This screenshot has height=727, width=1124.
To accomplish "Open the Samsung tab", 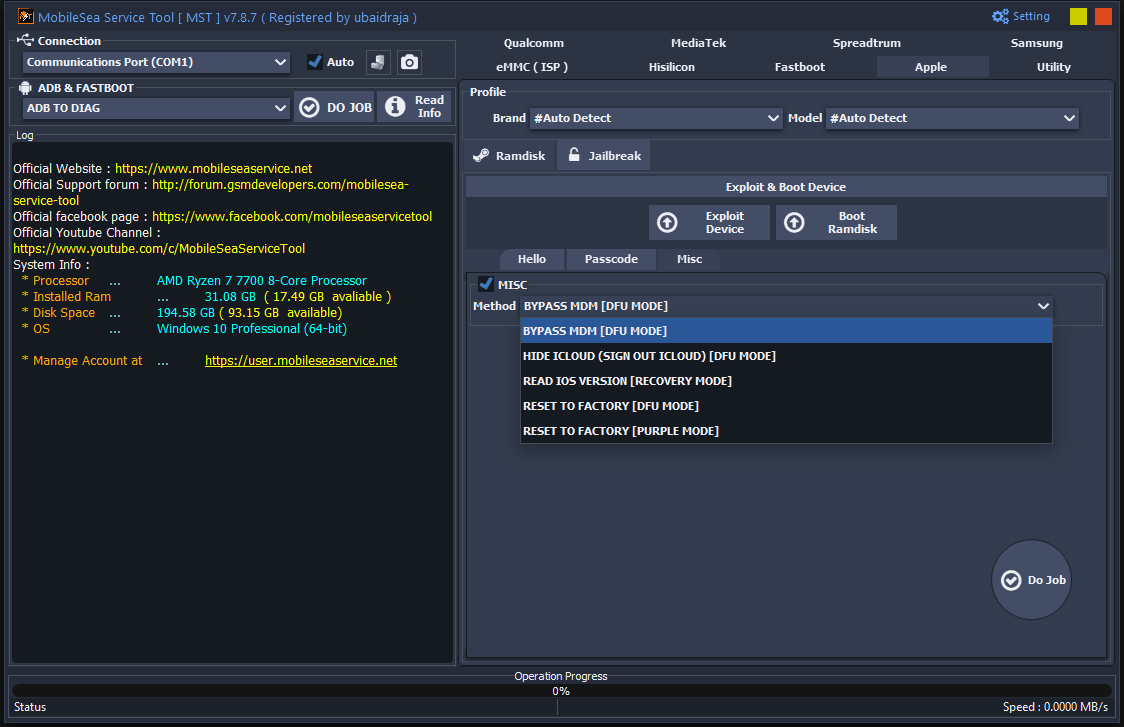I will [1036, 43].
